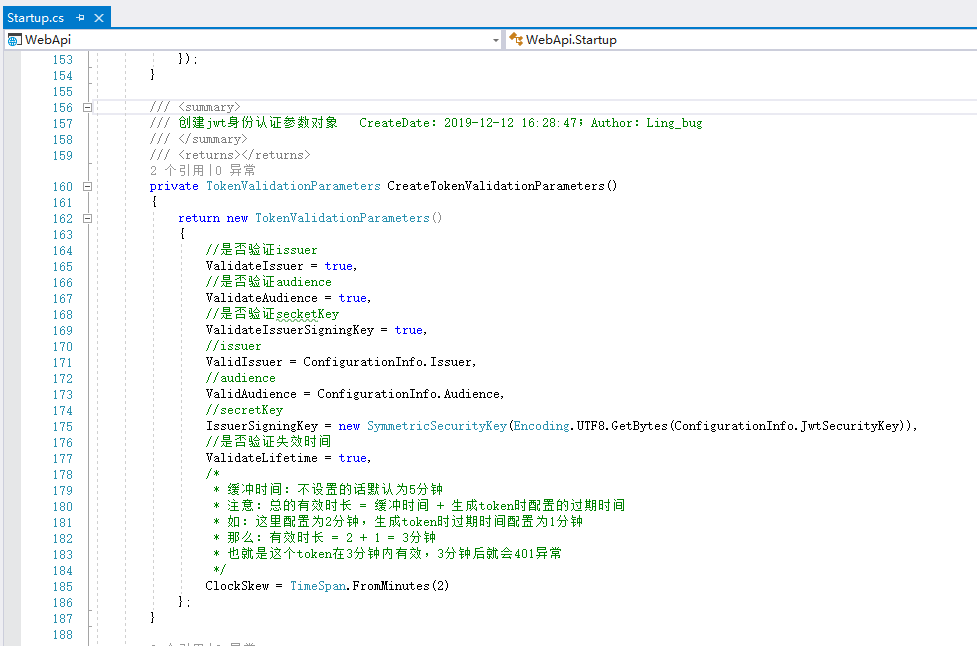977x646 pixels.
Task: Click line number 175 in the gutter
Action: [62, 427]
